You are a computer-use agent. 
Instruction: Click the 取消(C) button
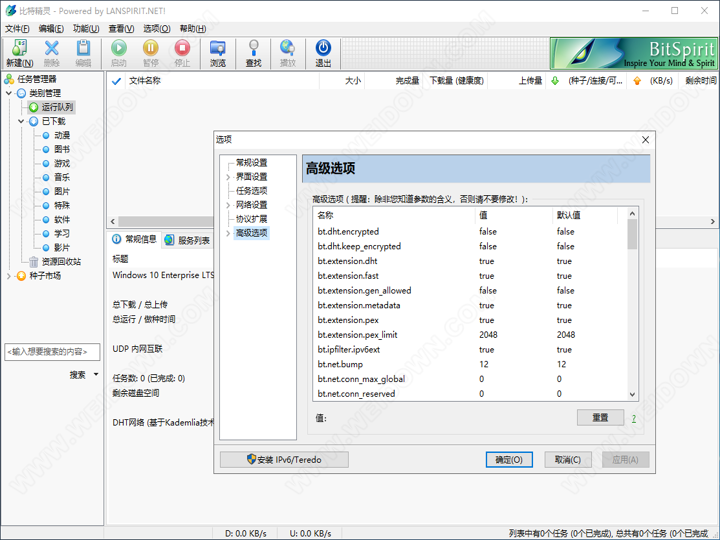coord(568,460)
